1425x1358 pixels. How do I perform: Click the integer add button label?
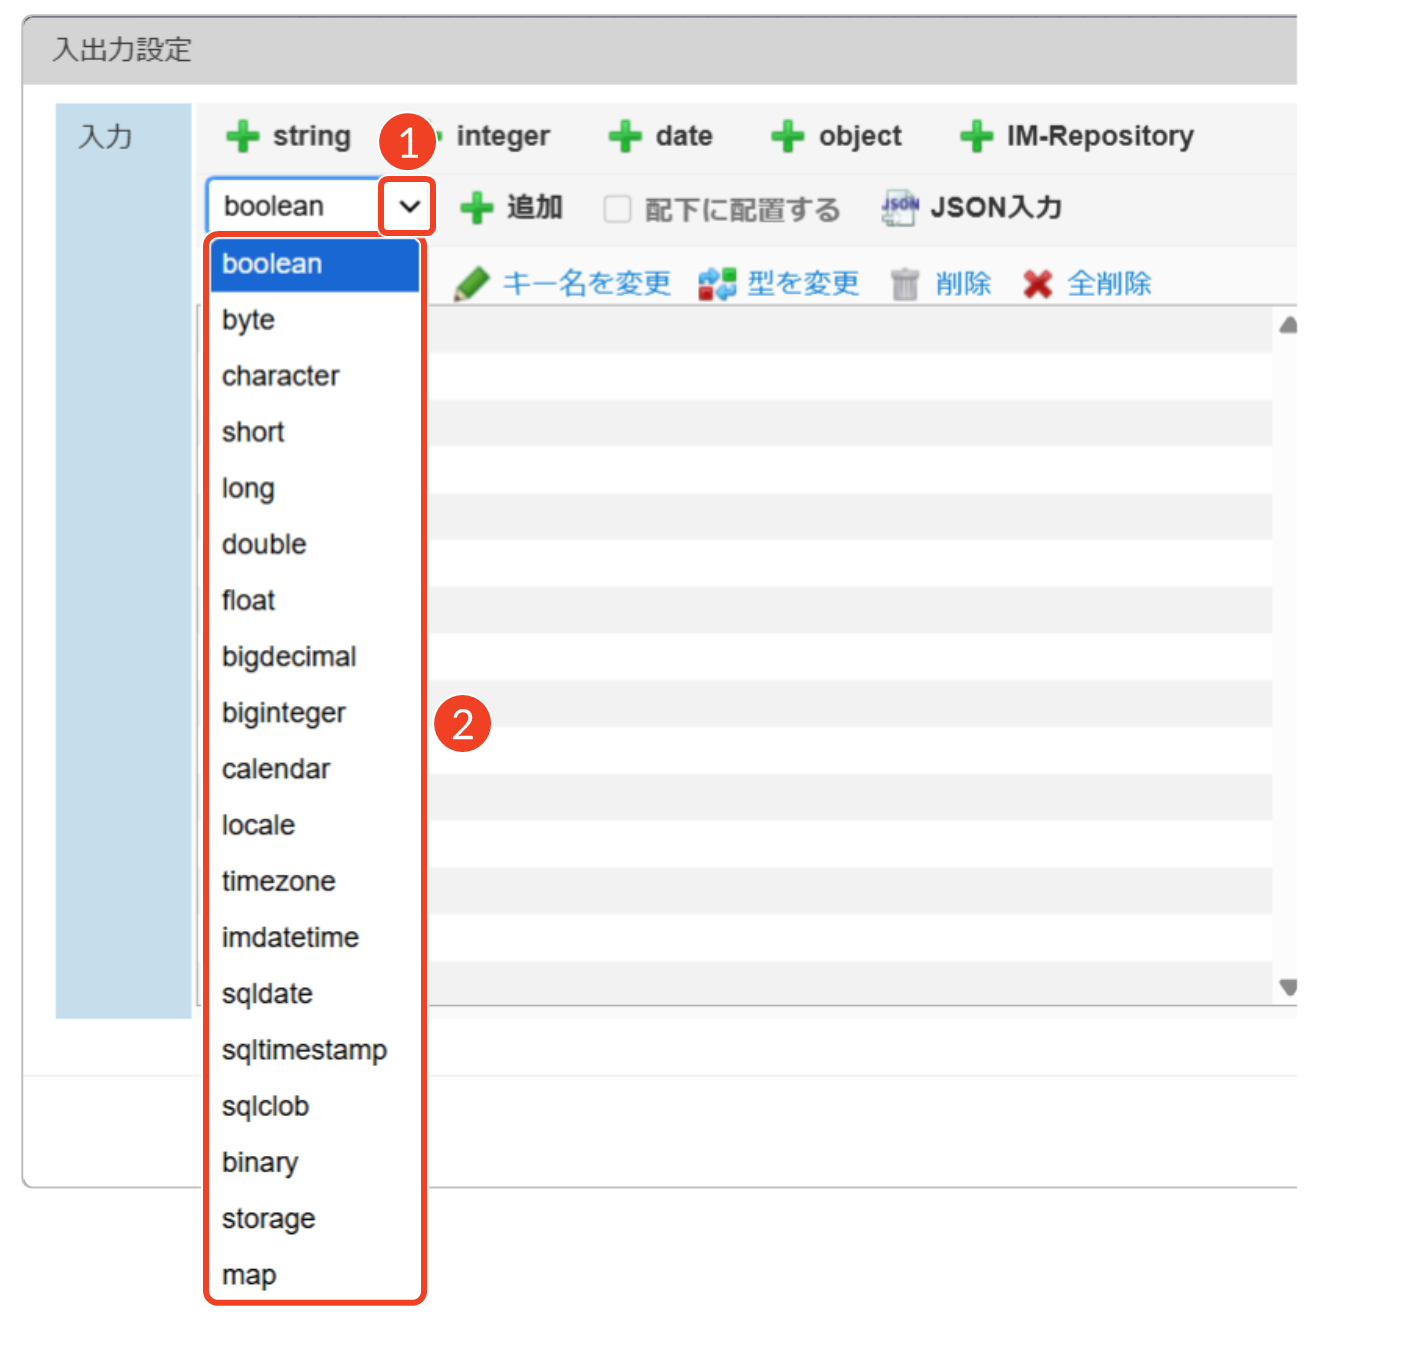[503, 136]
